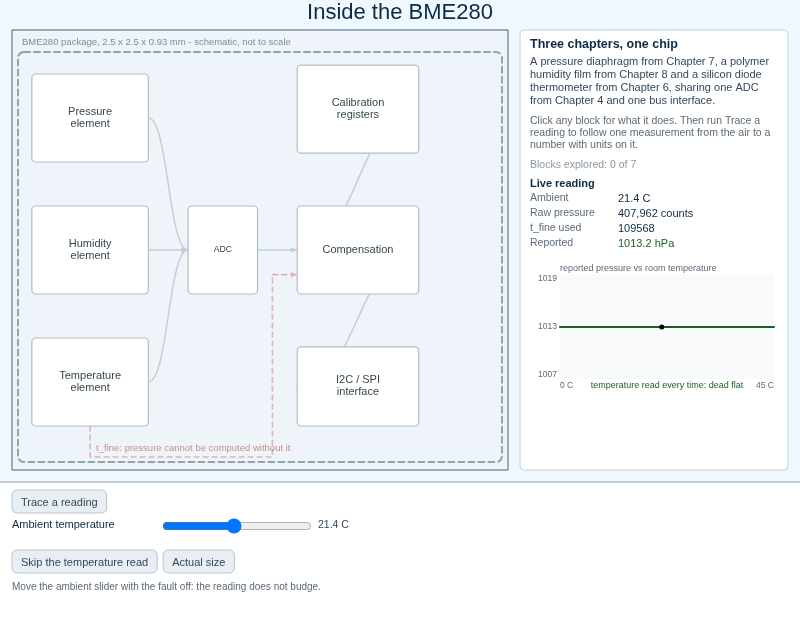Open the I2C / SPI interface block
800x634 pixels.
[x=358, y=386]
